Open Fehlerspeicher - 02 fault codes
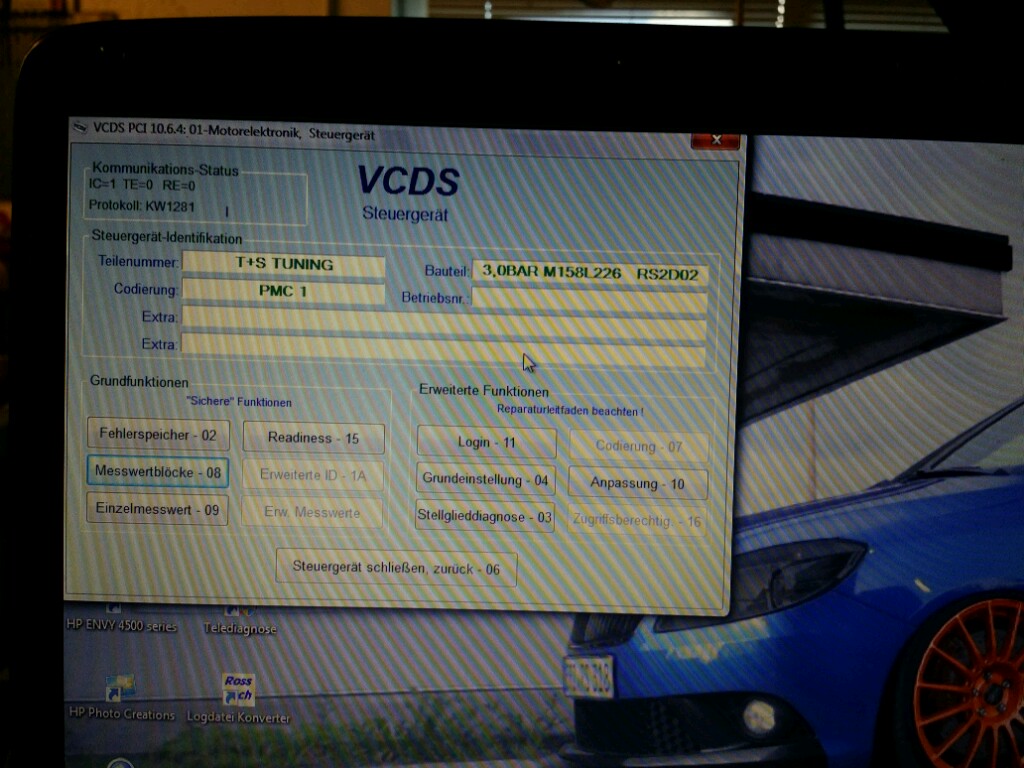1024x768 pixels. (x=158, y=435)
